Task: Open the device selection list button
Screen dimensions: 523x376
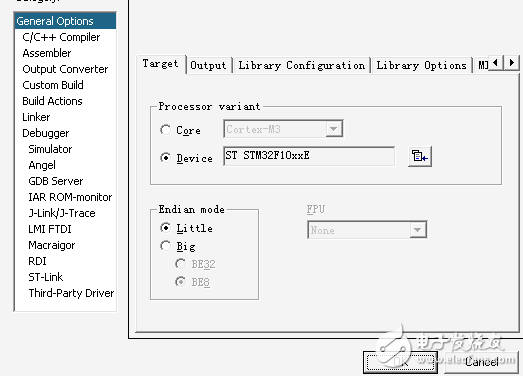Action: [x=420, y=156]
